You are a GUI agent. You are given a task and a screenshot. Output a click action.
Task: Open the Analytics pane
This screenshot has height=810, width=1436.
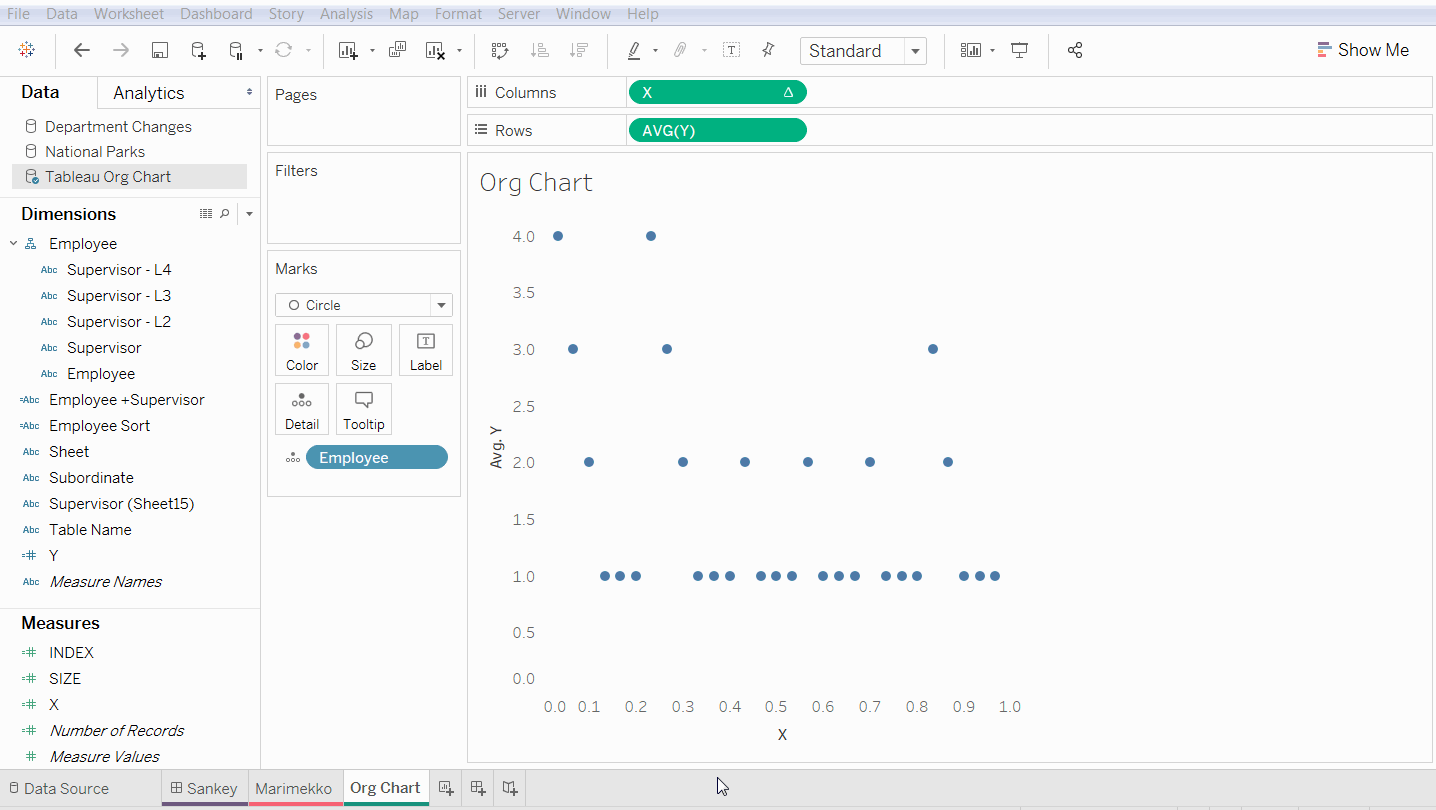tap(147, 91)
